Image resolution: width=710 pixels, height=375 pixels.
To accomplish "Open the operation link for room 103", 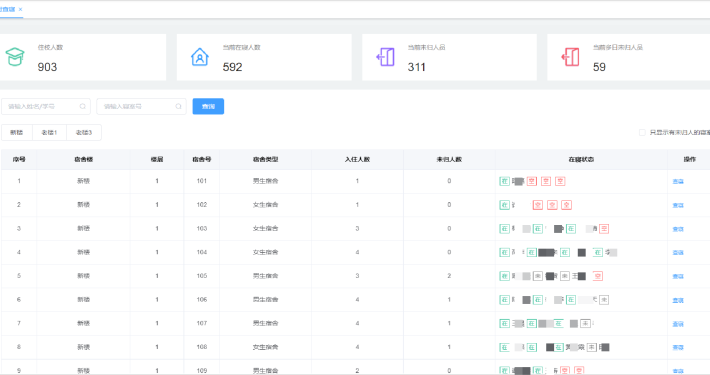I will (678, 229).
